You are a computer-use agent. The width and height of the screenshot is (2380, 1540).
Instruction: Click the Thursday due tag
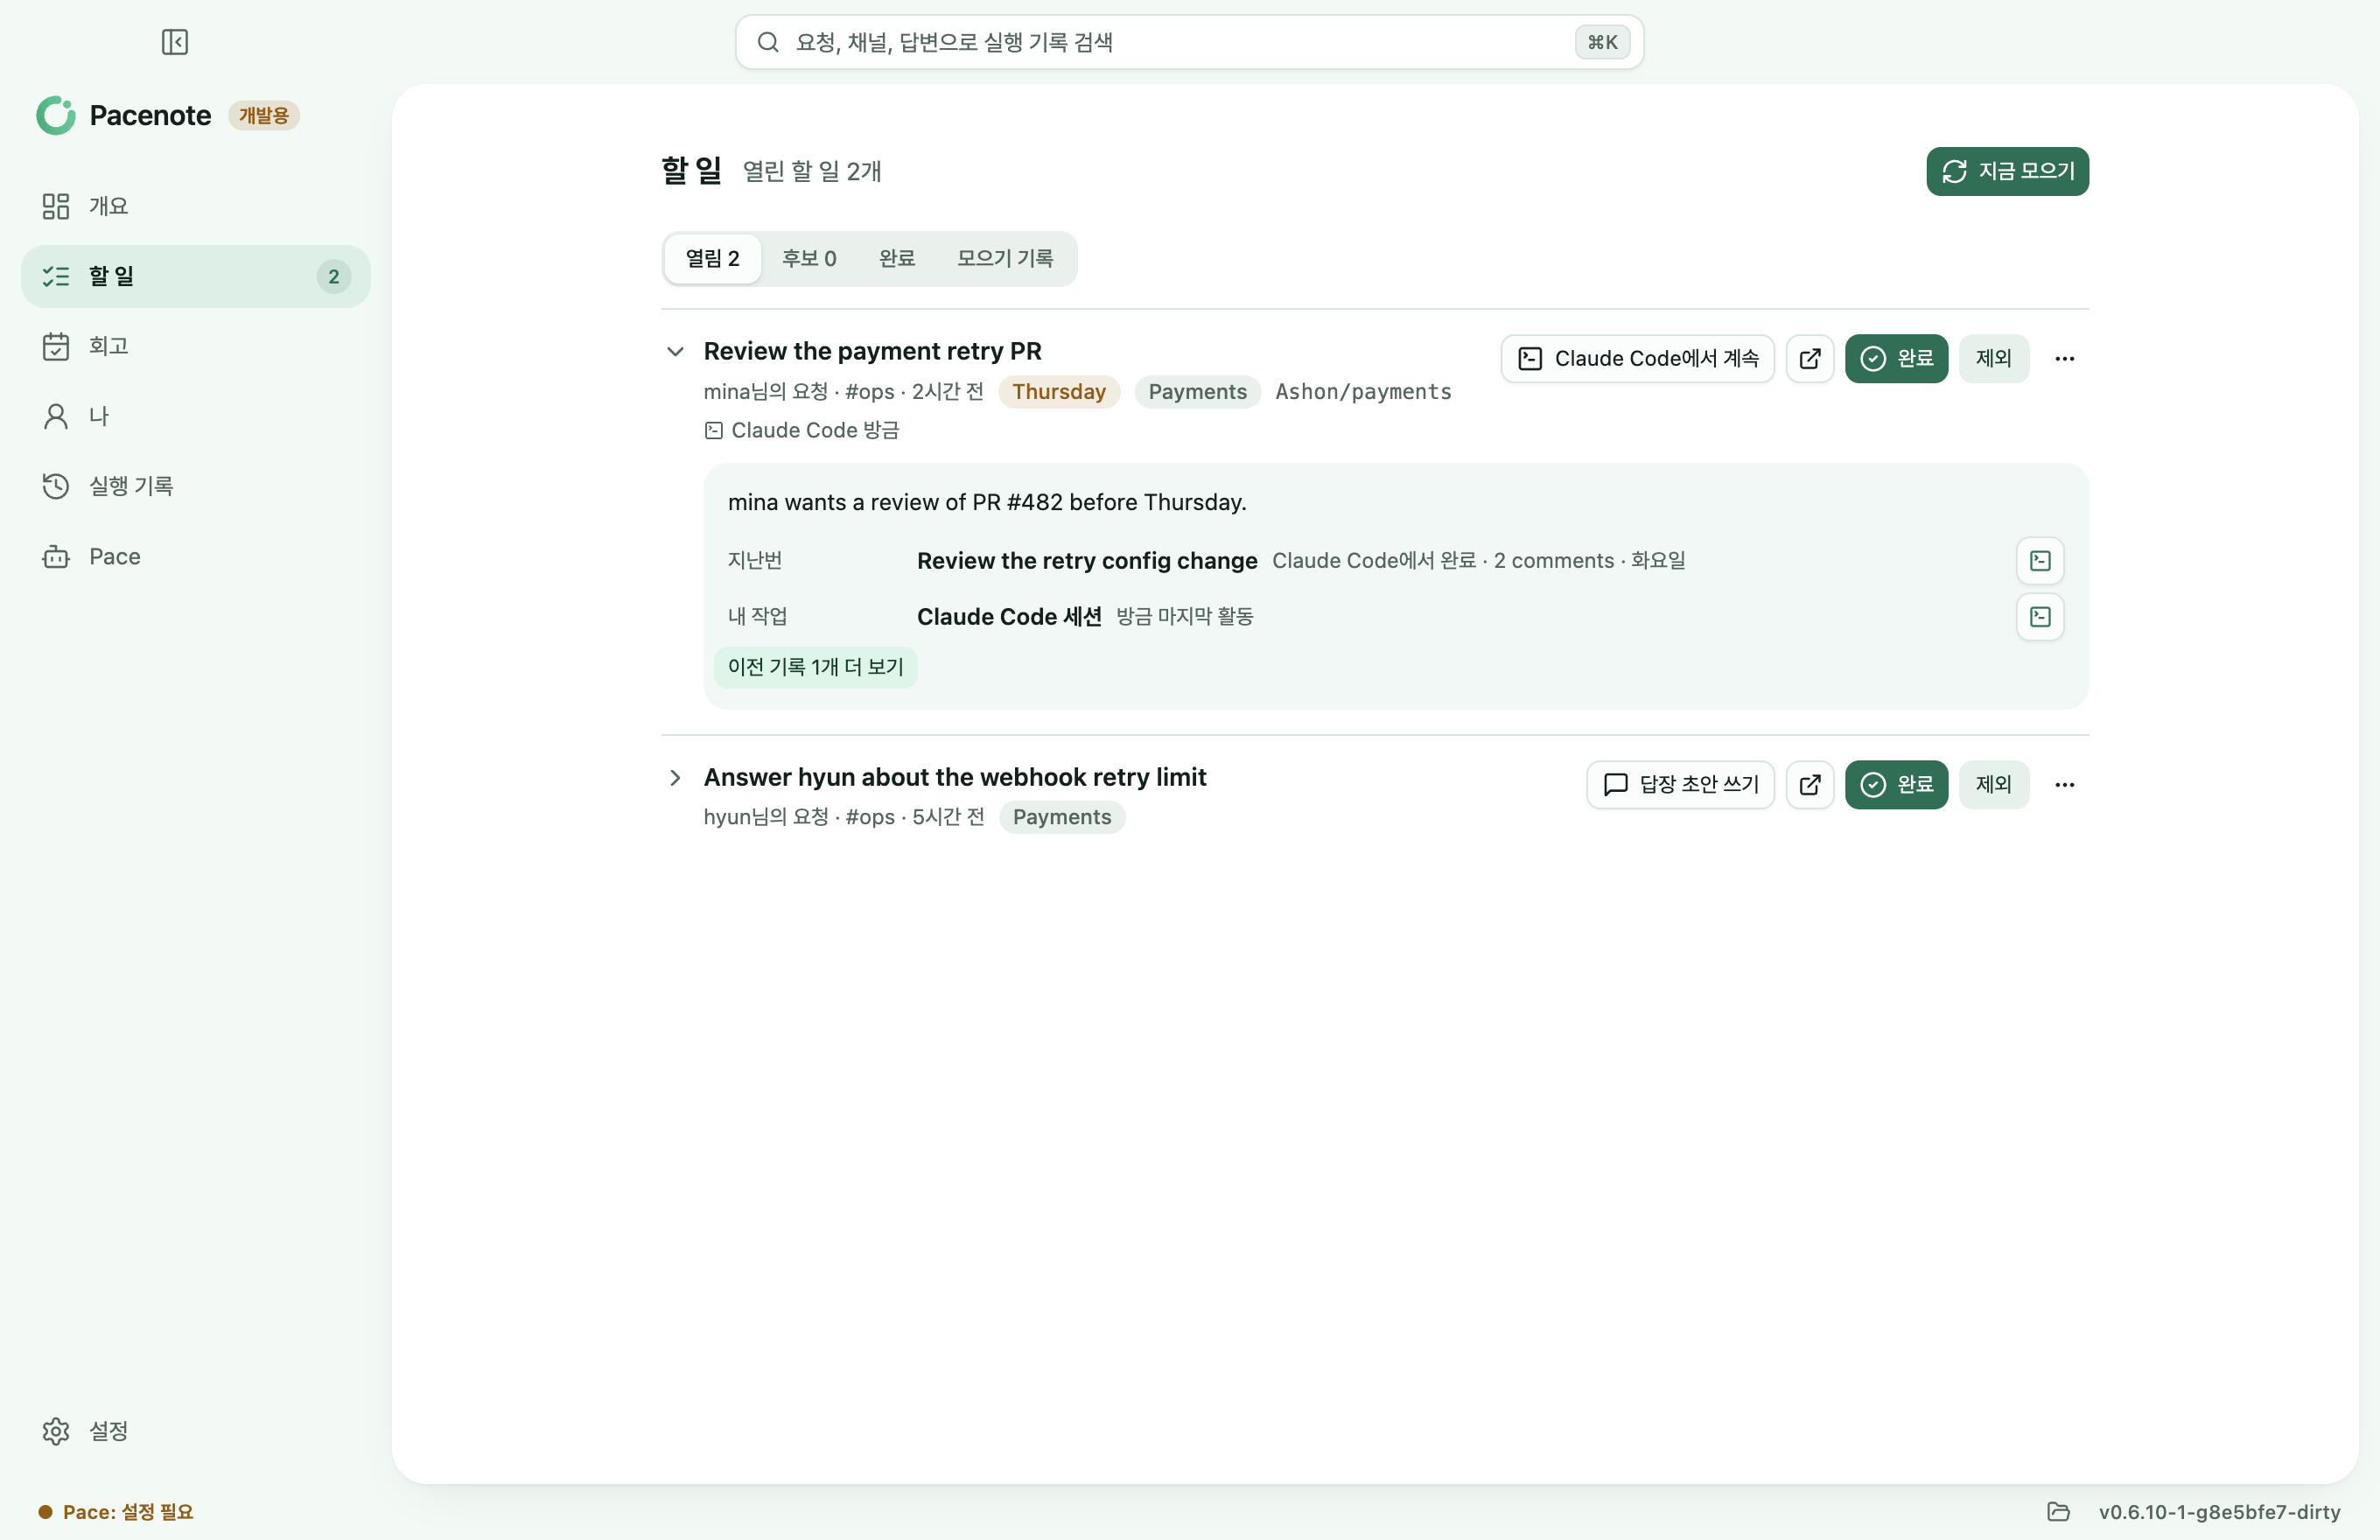point(1059,392)
